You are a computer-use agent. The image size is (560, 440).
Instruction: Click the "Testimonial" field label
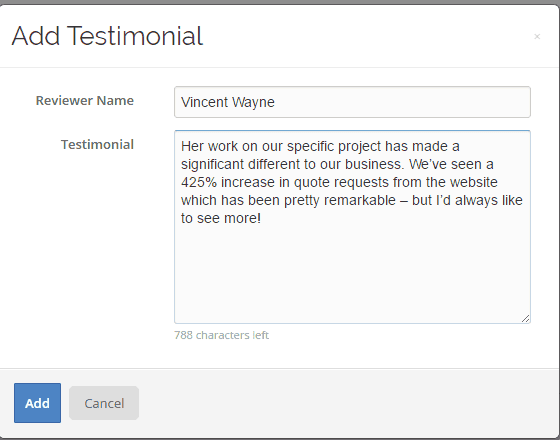pyautogui.click(x=97, y=145)
